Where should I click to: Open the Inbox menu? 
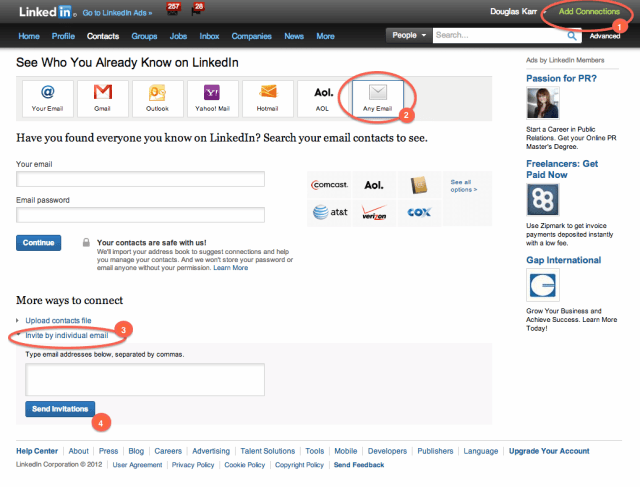209,36
